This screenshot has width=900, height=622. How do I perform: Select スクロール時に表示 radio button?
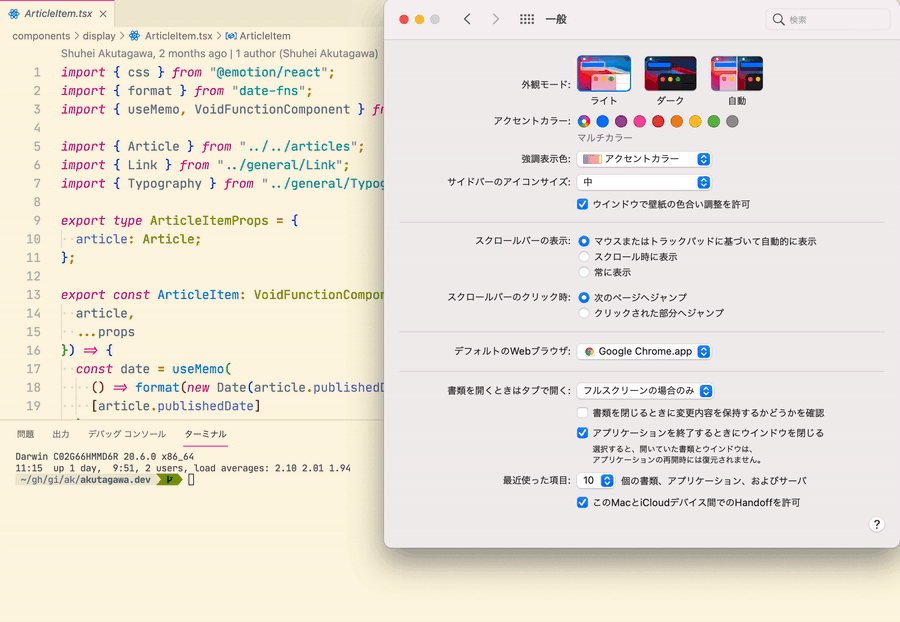(x=584, y=256)
